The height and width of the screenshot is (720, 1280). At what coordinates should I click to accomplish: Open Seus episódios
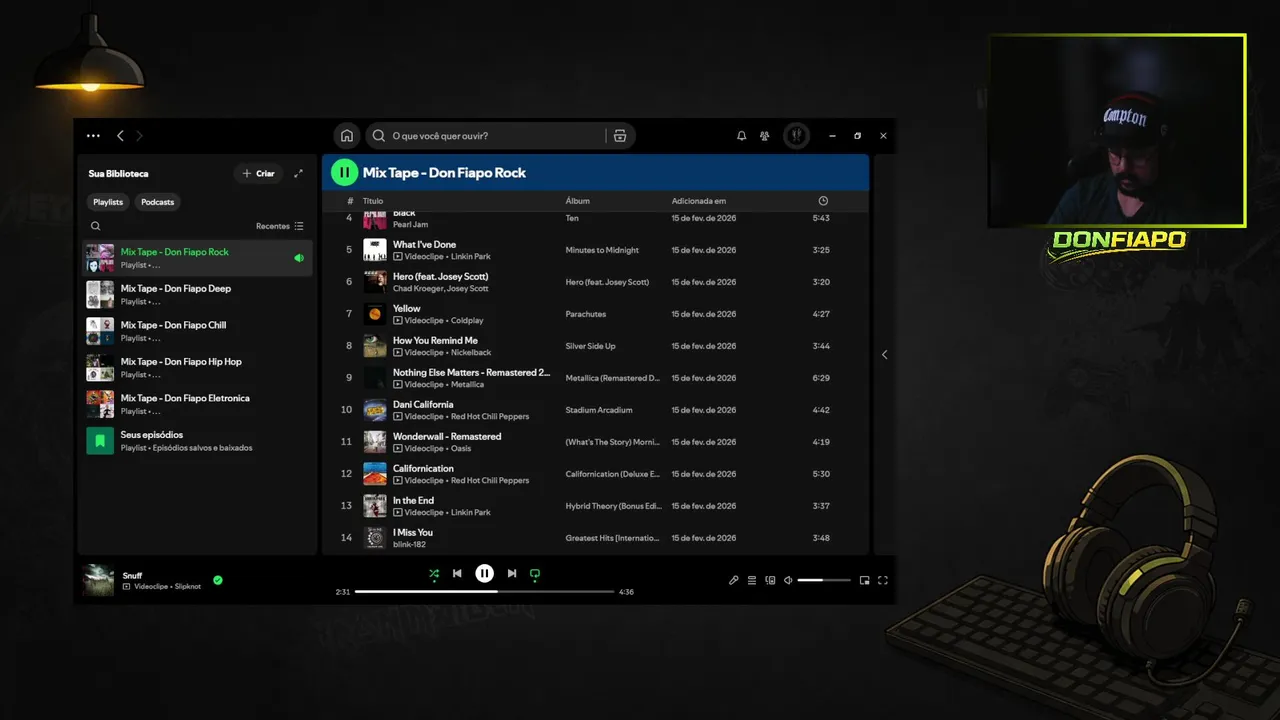point(197,441)
